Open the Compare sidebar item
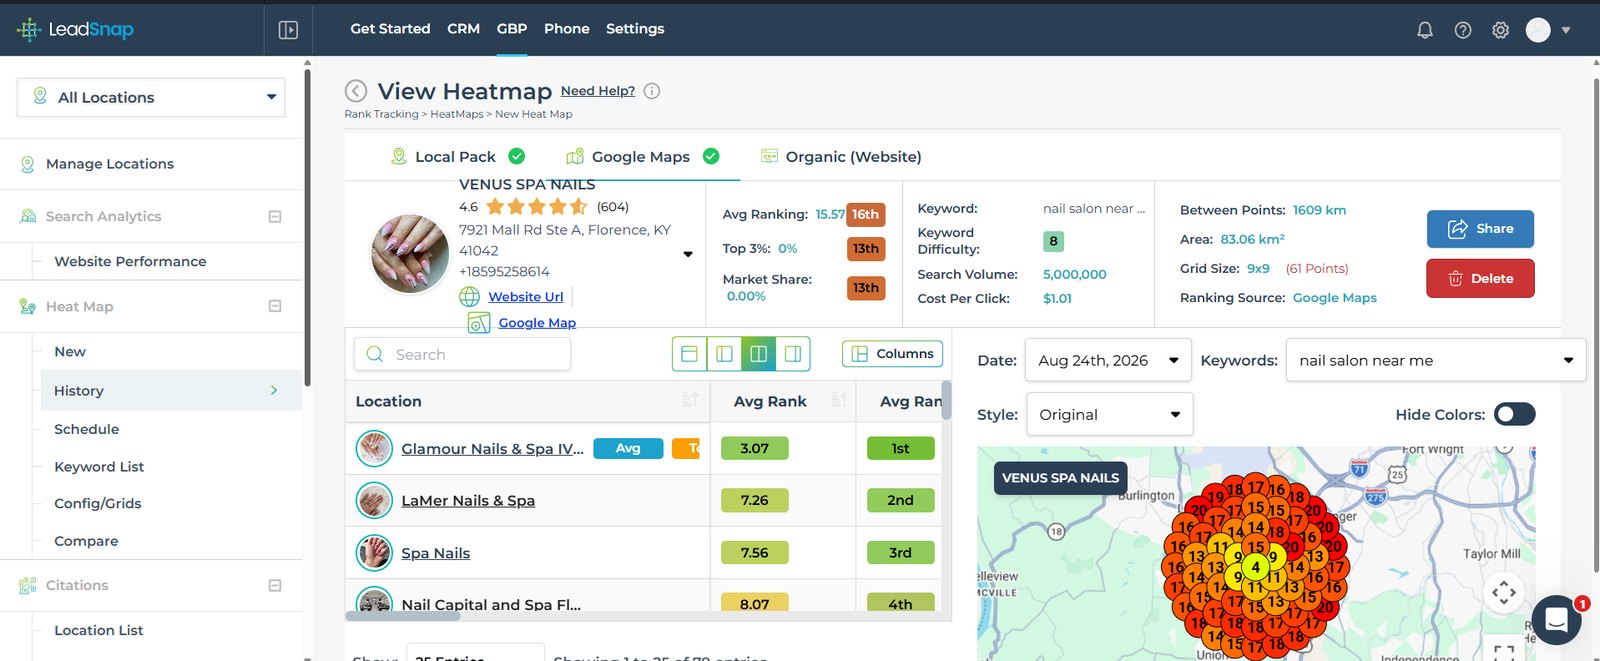 pyautogui.click(x=86, y=541)
